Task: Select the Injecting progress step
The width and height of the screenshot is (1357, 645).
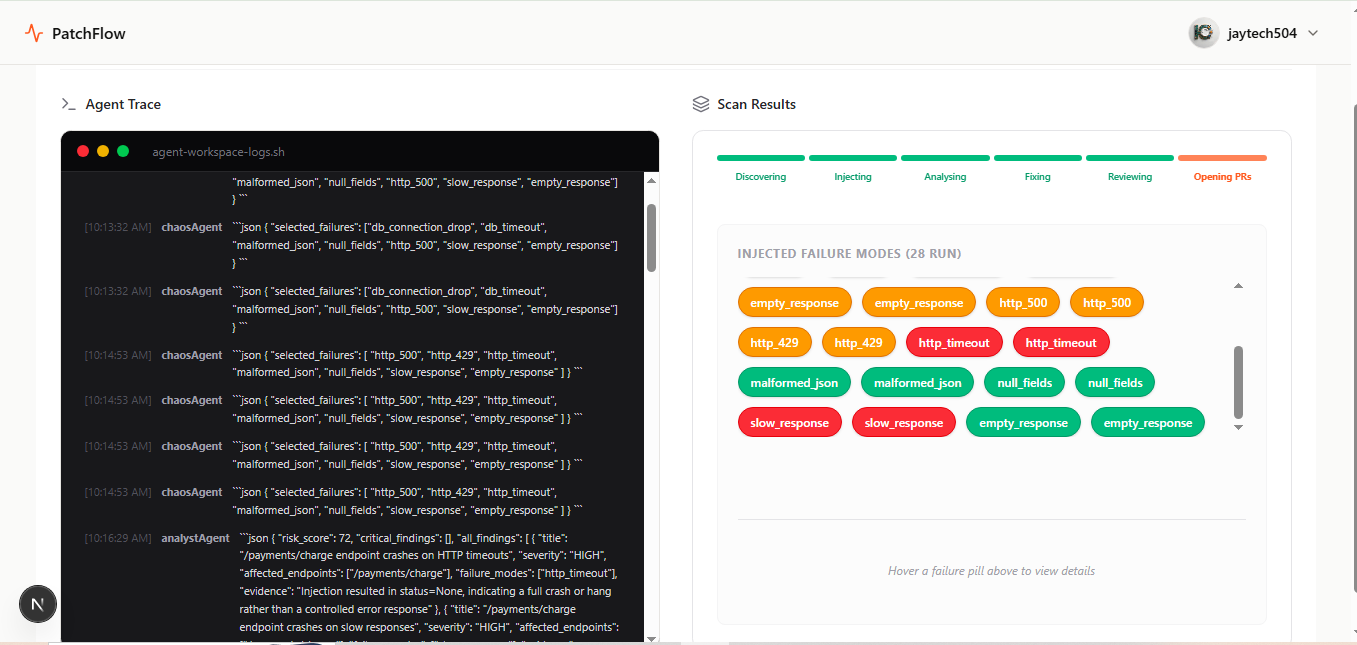Action: coord(853,168)
